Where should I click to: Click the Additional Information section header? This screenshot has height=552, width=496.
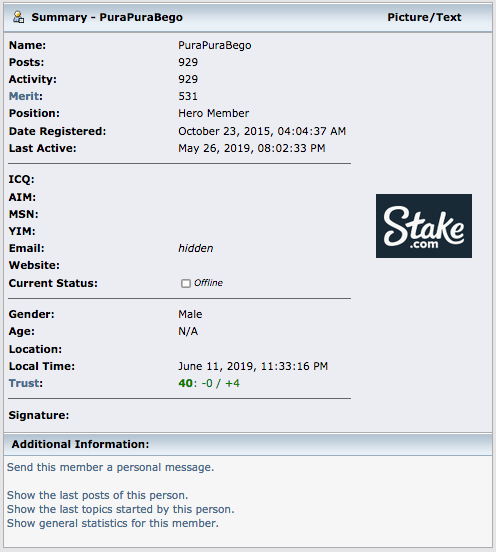click(x=80, y=444)
